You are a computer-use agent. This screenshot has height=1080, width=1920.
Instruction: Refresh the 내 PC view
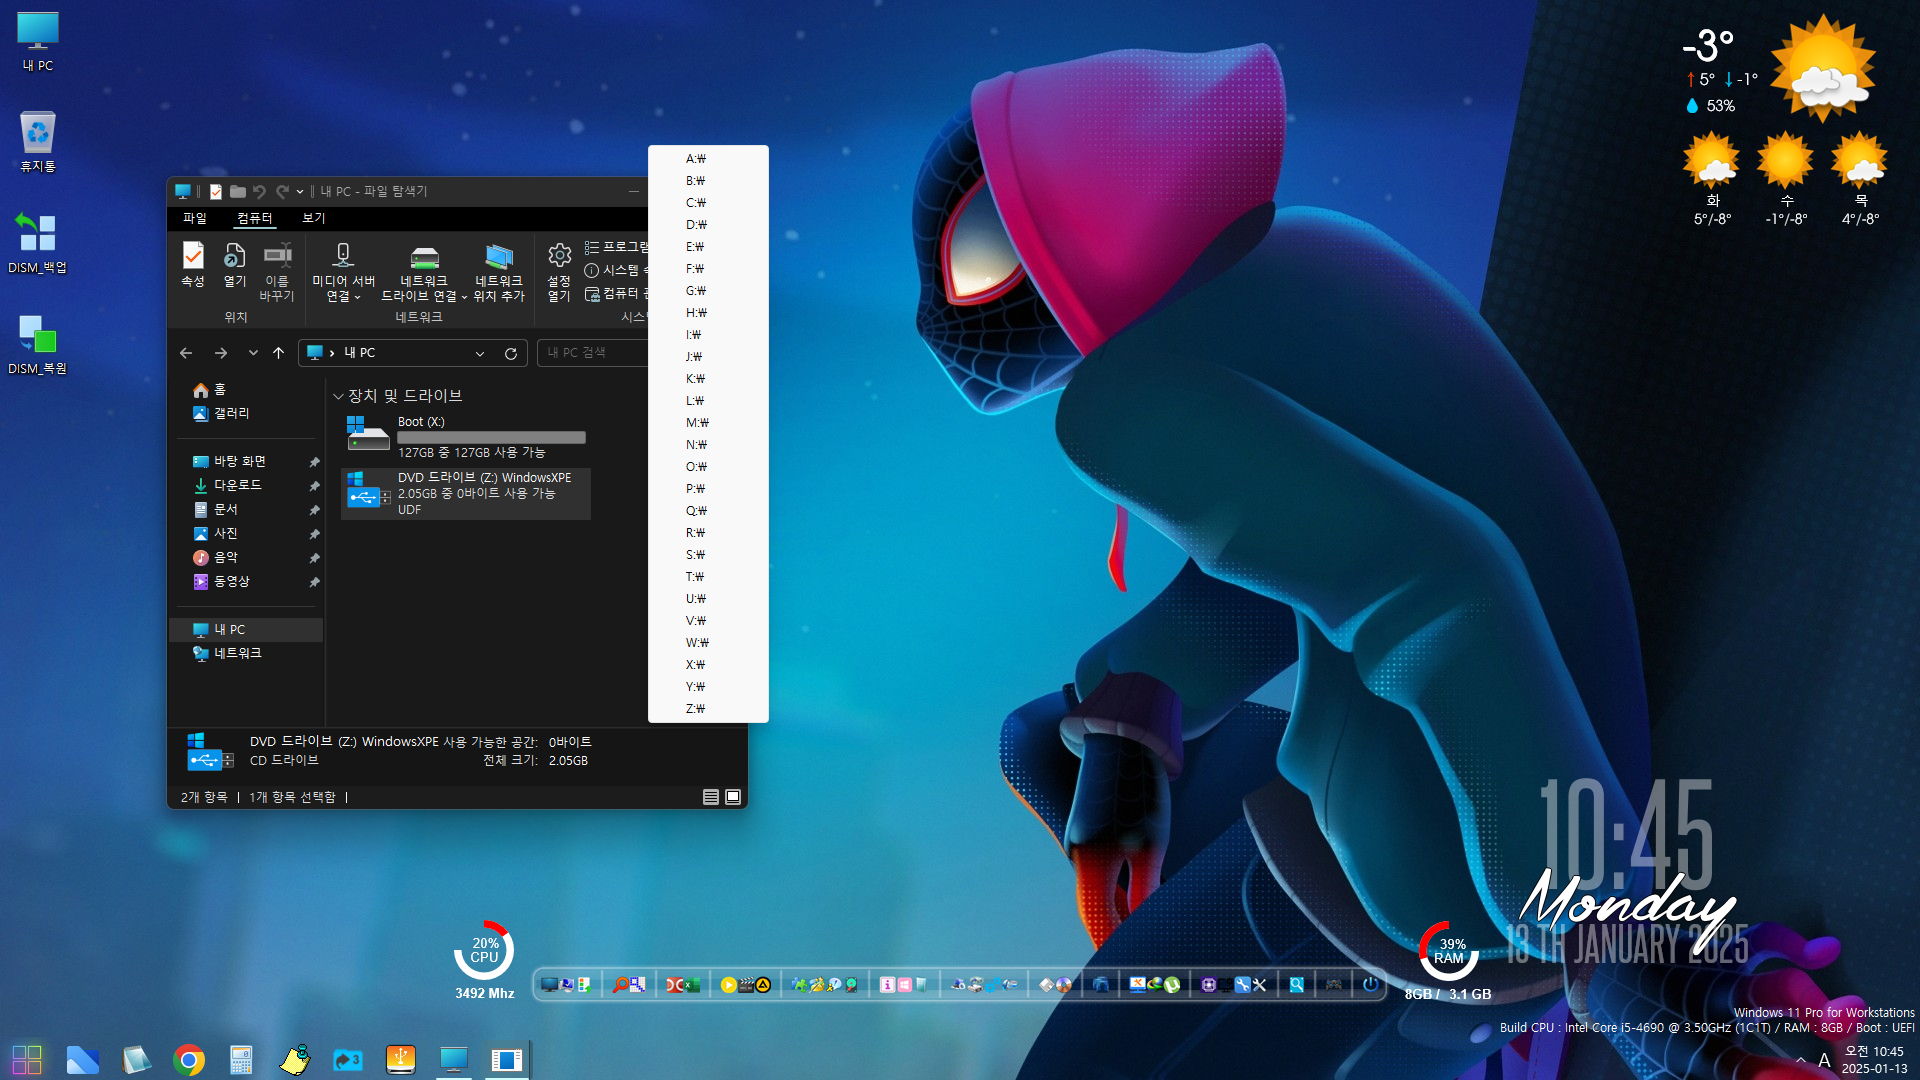point(511,353)
